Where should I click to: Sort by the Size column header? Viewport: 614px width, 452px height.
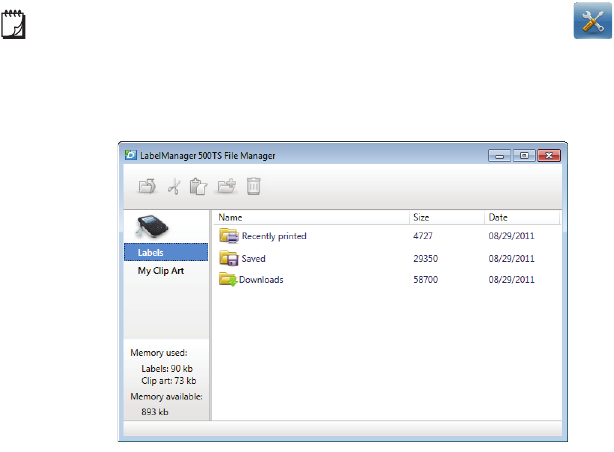tap(447, 217)
